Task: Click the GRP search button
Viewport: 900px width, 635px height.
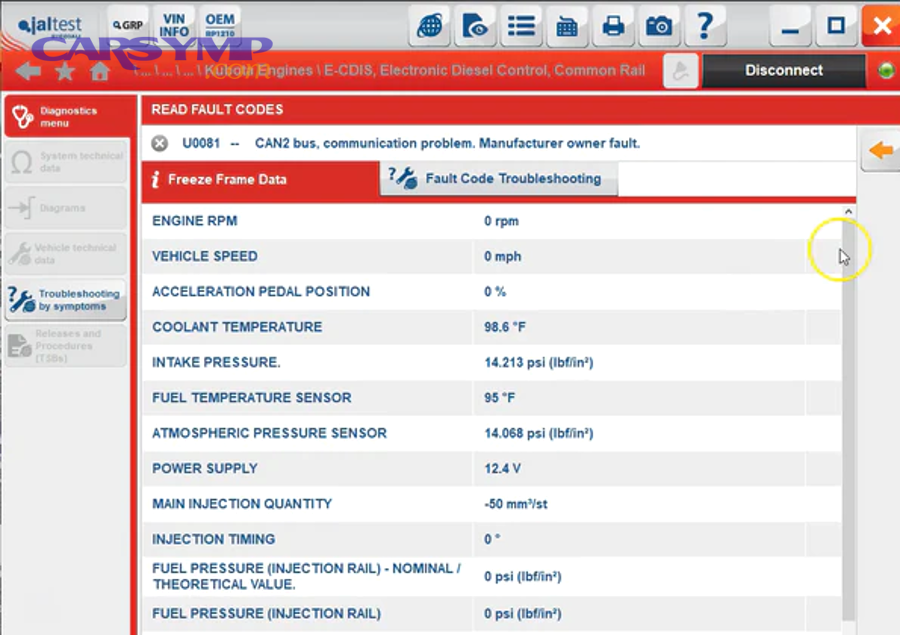Action: coord(128,25)
